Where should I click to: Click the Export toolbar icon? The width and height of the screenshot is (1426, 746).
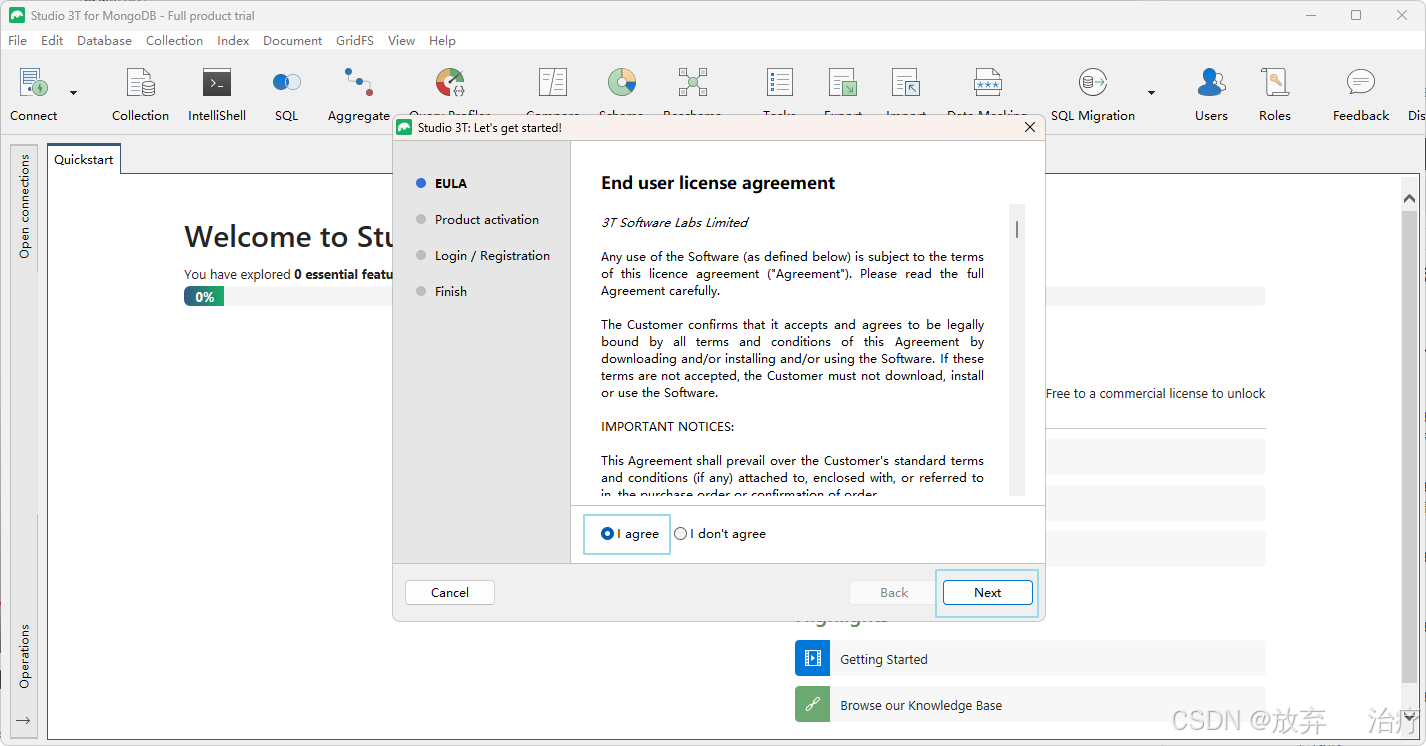pyautogui.click(x=843, y=83)
